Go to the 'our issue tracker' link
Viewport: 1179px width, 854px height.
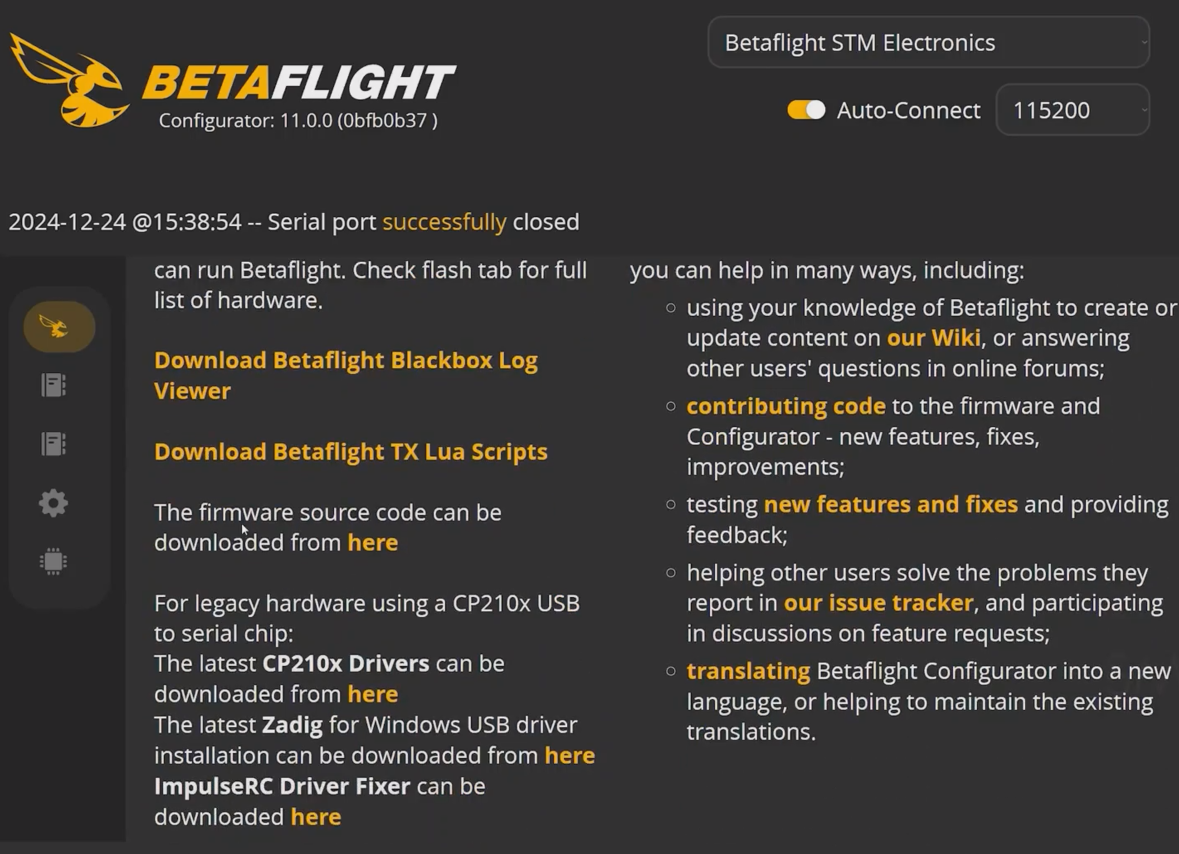click(x=878, y=603)
